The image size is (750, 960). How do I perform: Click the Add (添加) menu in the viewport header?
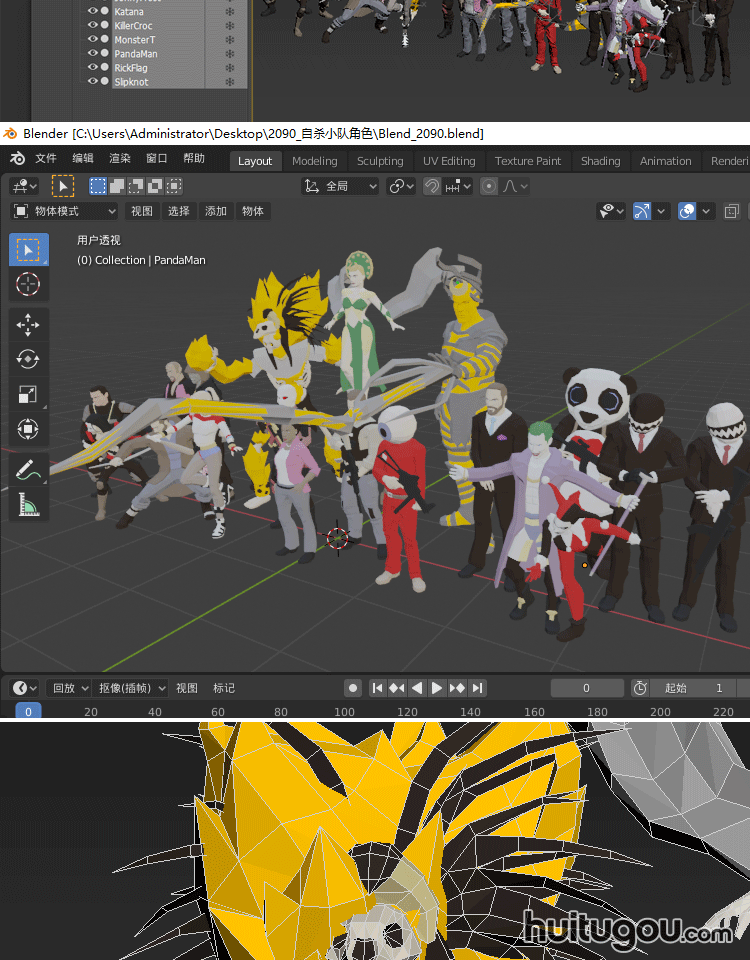tap(216, 211)
